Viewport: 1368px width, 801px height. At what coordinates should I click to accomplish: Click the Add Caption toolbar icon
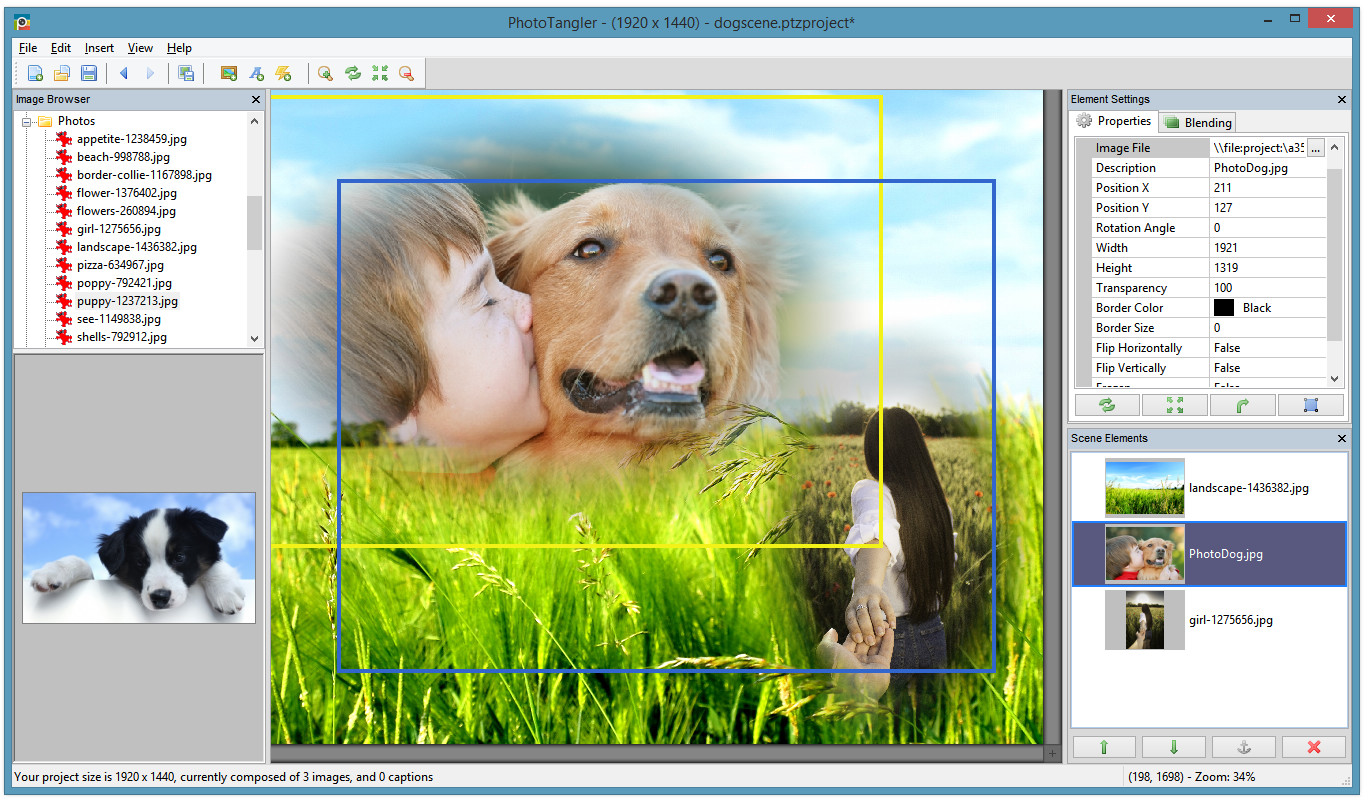pos(256,73)
